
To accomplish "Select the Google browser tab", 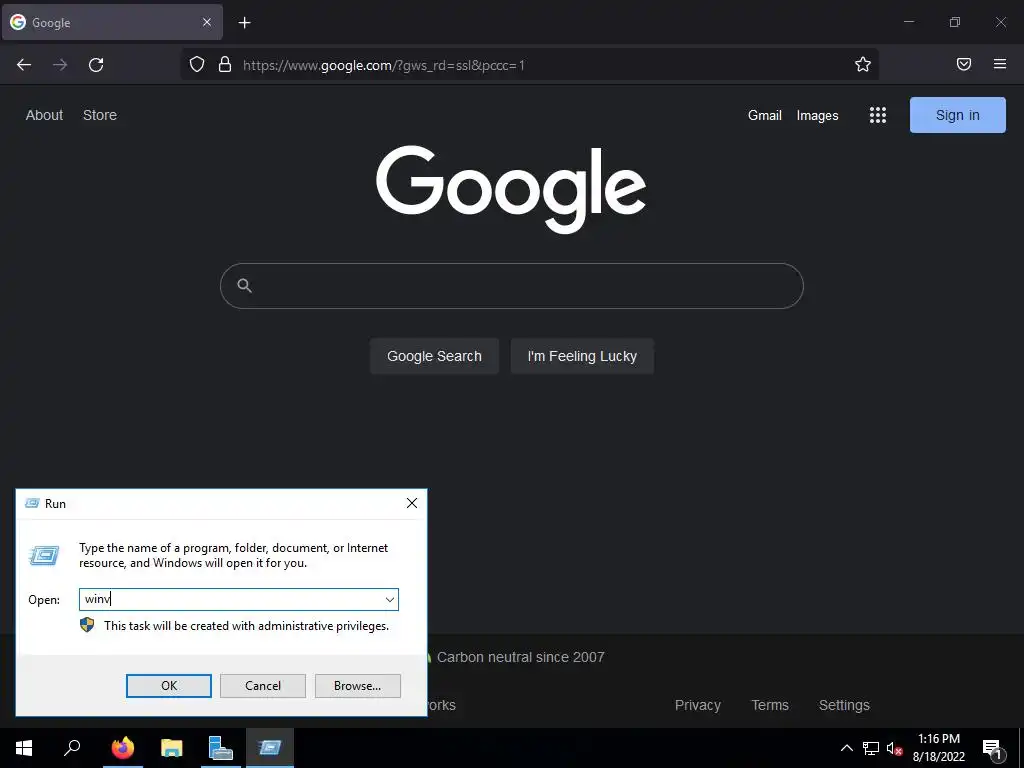I will coord(112,22).
